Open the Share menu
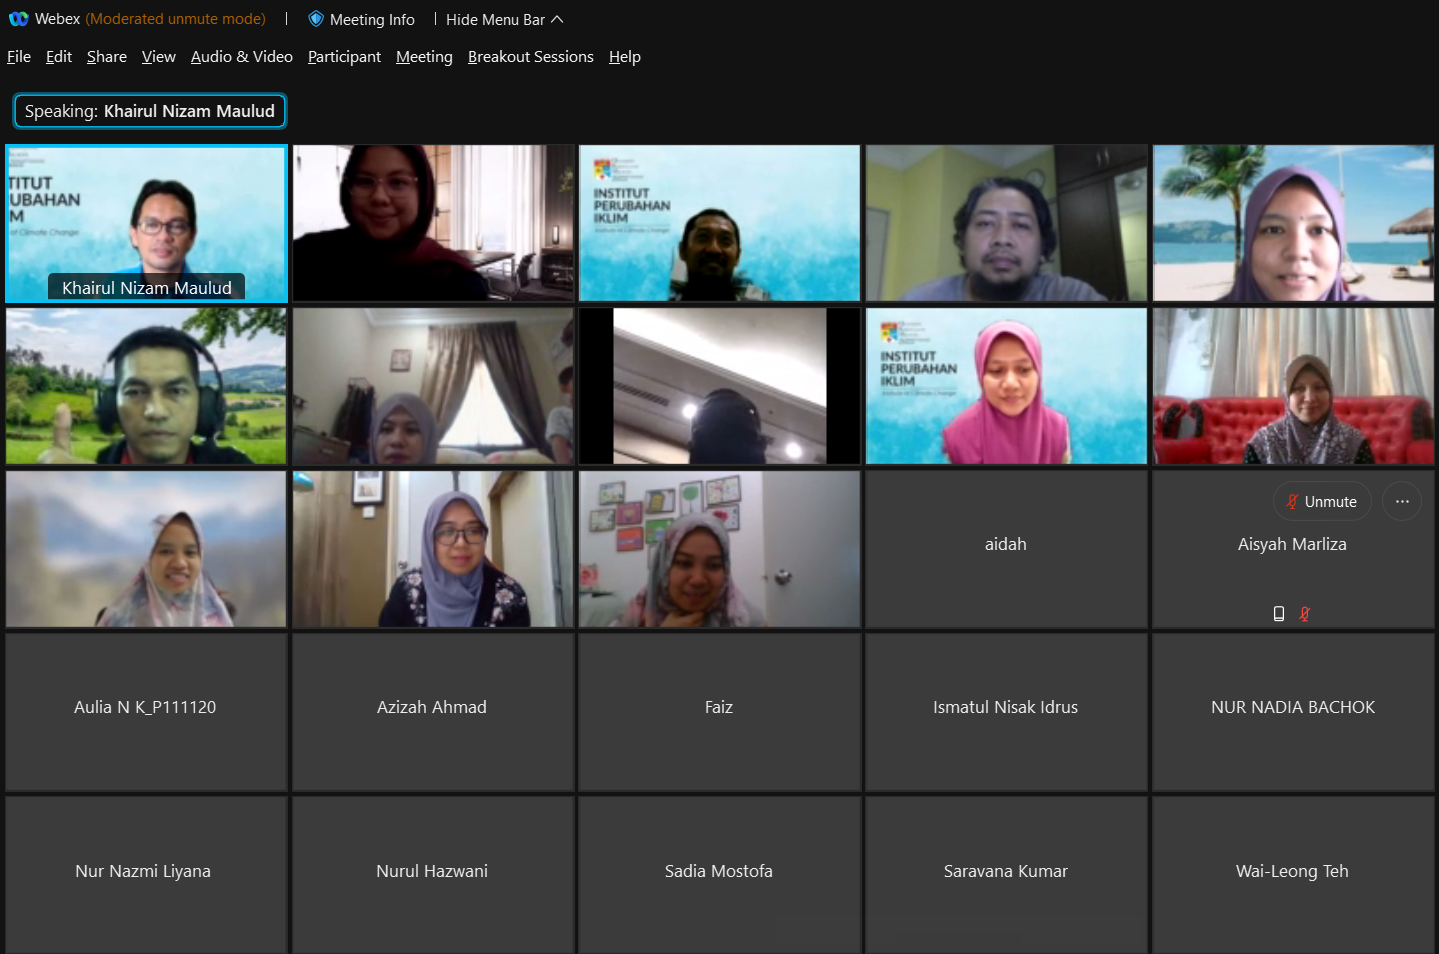1439x954 pixels. tap(106, 57)
